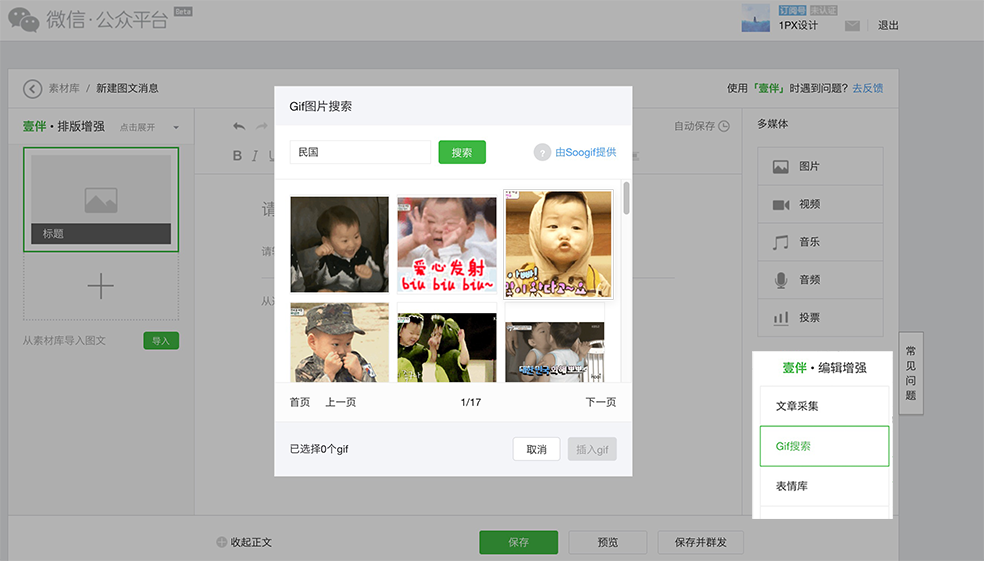Select the 爱心发射 biu biu gif thumbnail
984x561 pixels.
coord(447,245)
